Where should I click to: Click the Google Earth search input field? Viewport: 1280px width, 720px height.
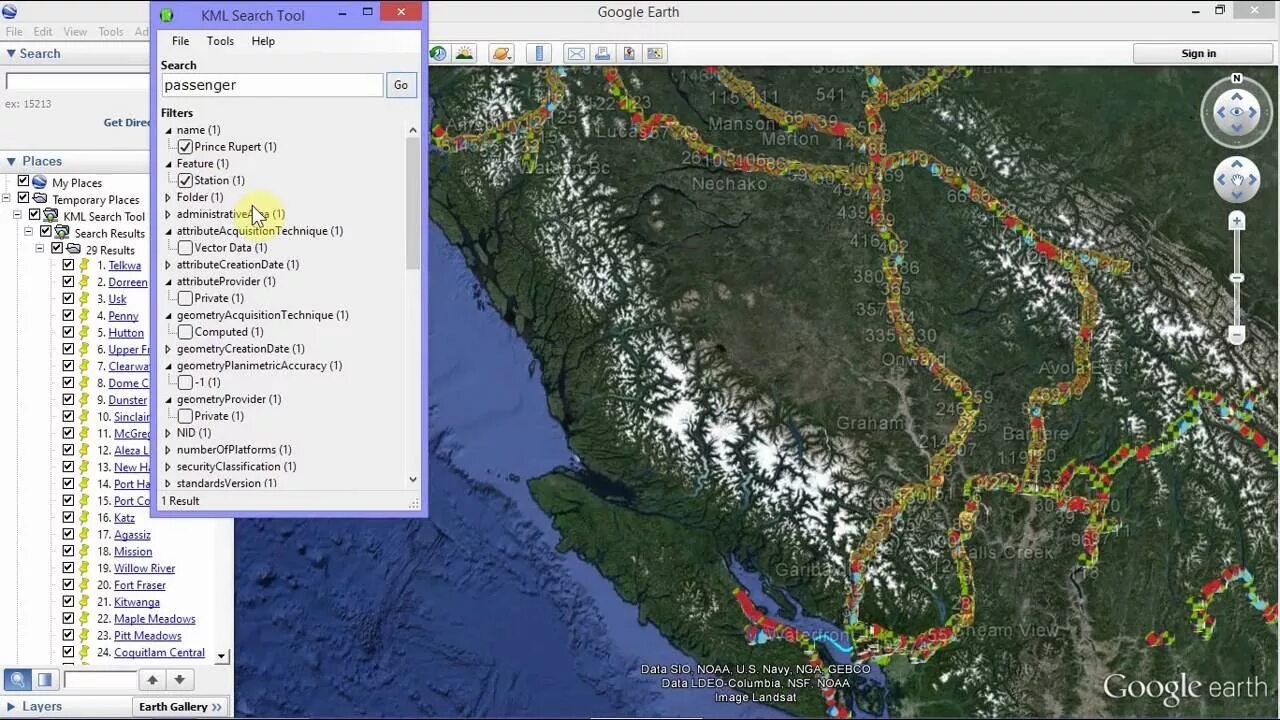coord(78,82)
